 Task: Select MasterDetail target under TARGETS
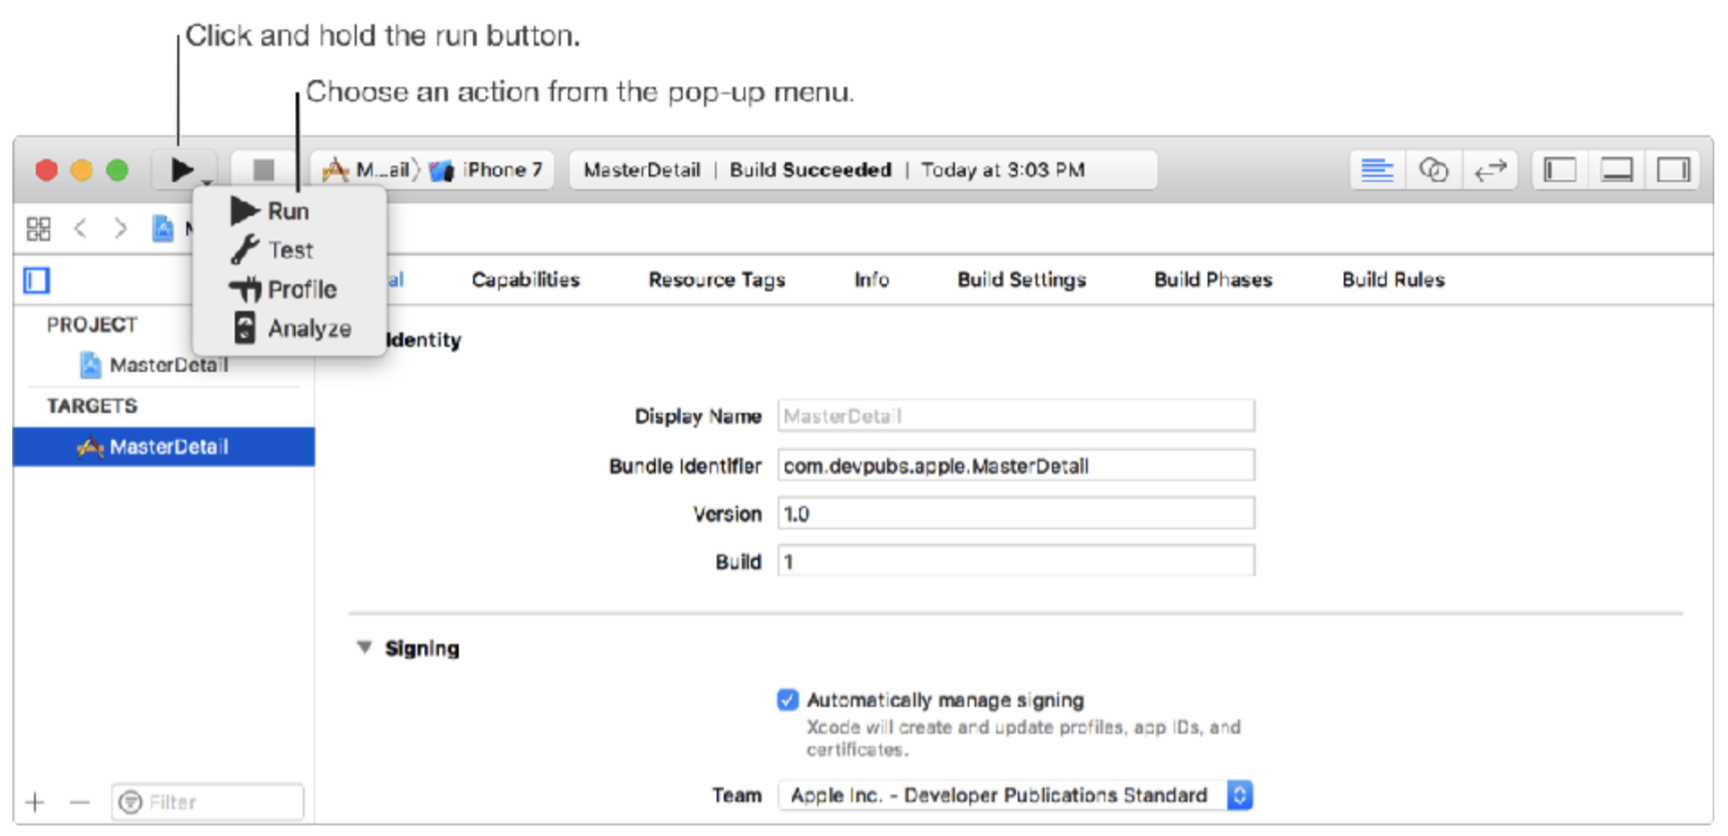click(164, 447)
